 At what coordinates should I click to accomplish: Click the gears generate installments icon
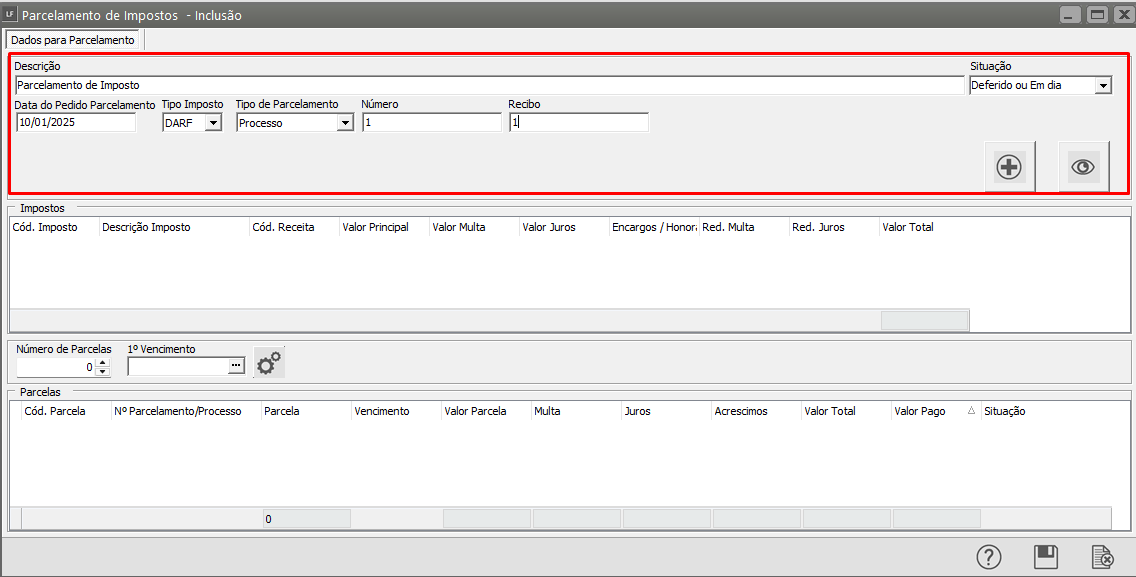(269, 364)
